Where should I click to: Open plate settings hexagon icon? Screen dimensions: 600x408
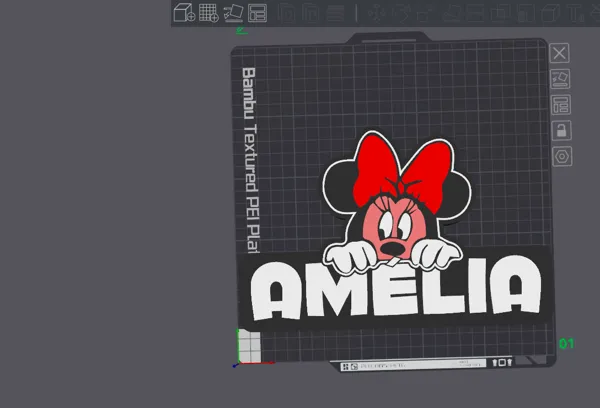(x=562, y=157)
